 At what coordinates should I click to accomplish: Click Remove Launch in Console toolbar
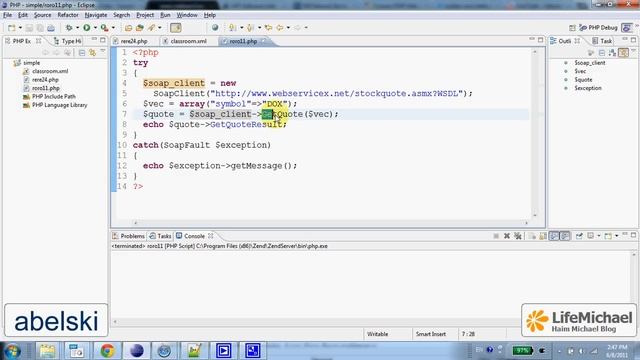507,236
